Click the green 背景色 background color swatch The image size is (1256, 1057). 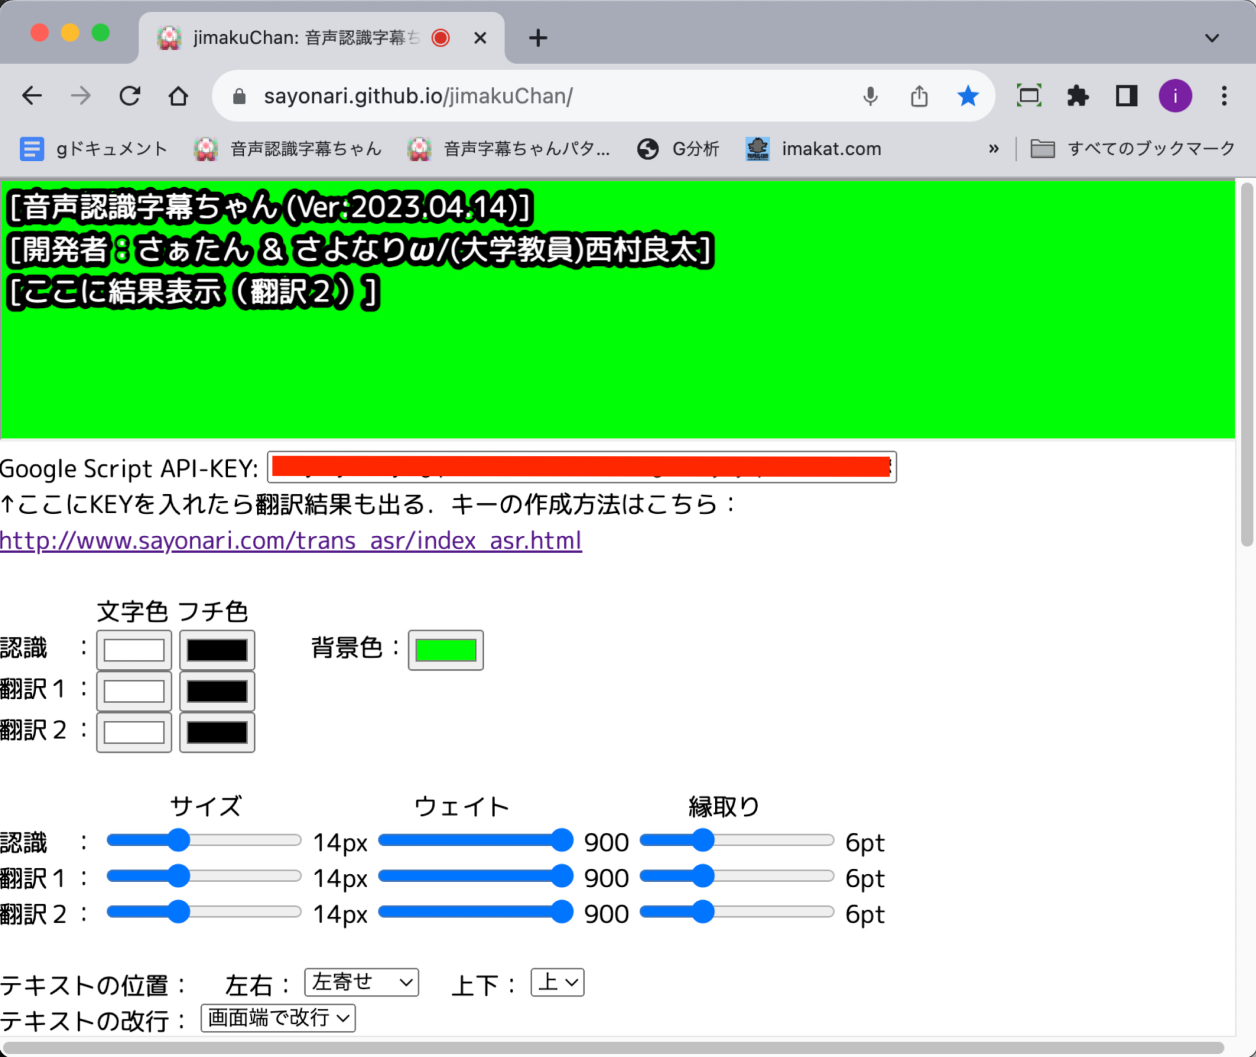[x=445, y=650]
